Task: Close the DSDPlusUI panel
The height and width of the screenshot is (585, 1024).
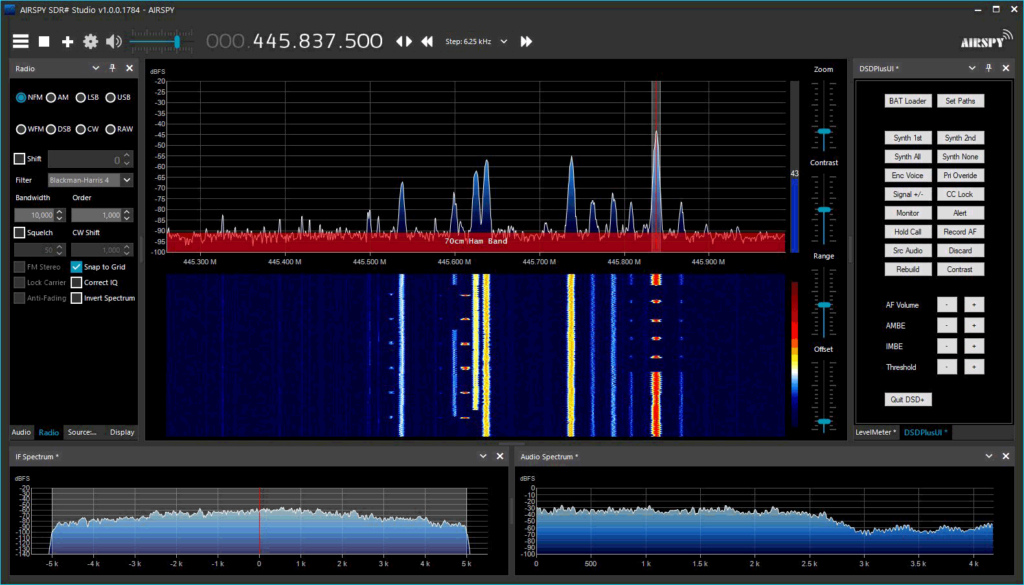Action: pos(1006,68)
